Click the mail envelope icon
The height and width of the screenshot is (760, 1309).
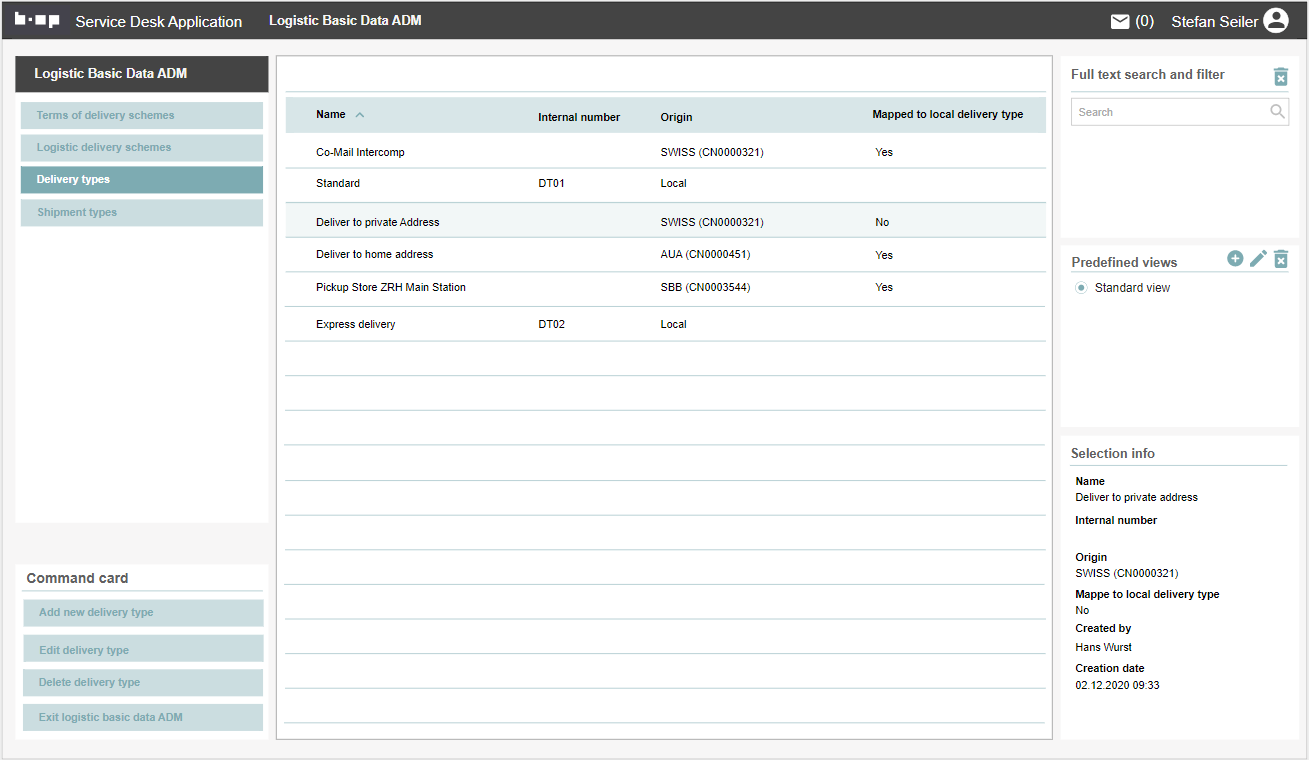coord(1120,21)
